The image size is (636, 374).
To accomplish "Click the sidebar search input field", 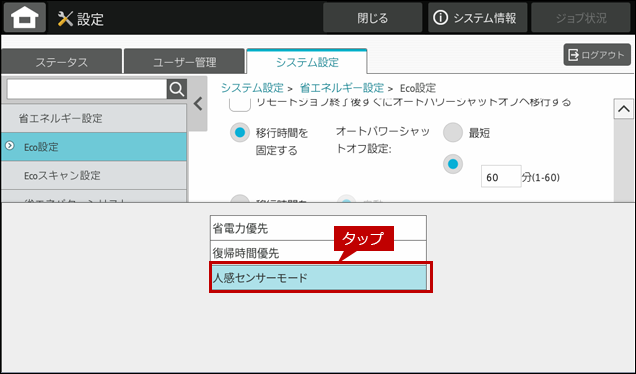I will (87, 89).
